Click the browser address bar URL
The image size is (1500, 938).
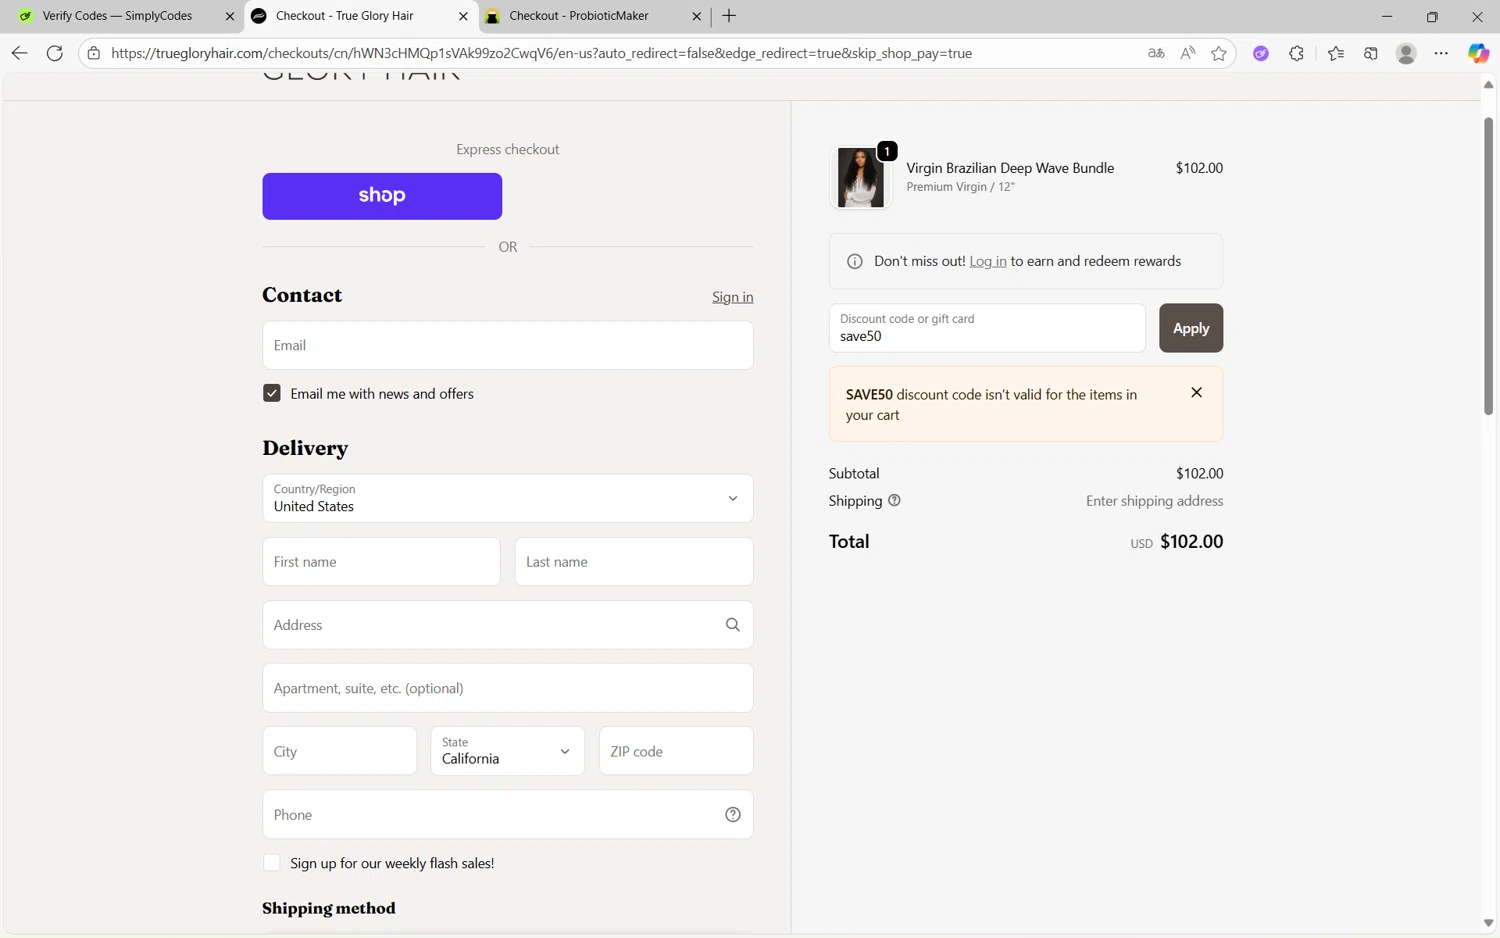(541, 53)
